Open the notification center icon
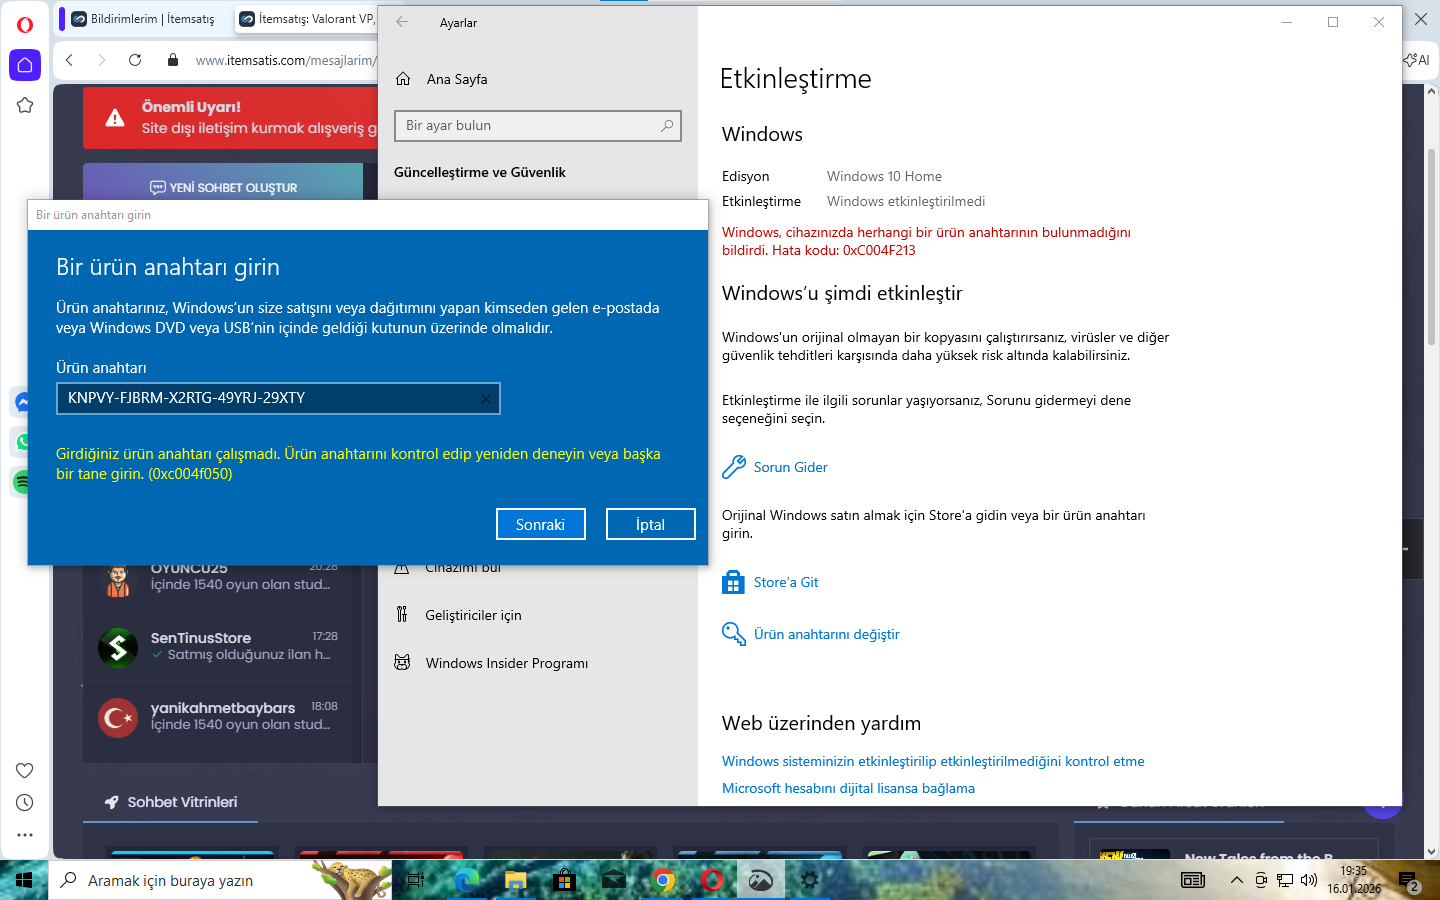The image size is (1440, 900). click(x=1409, y=882)
